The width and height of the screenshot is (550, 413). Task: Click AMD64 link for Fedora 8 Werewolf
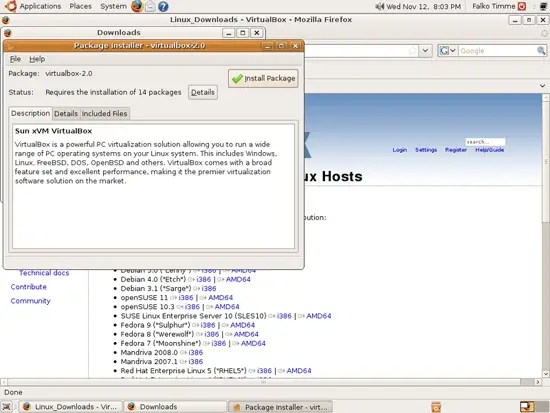click(246, 334)
